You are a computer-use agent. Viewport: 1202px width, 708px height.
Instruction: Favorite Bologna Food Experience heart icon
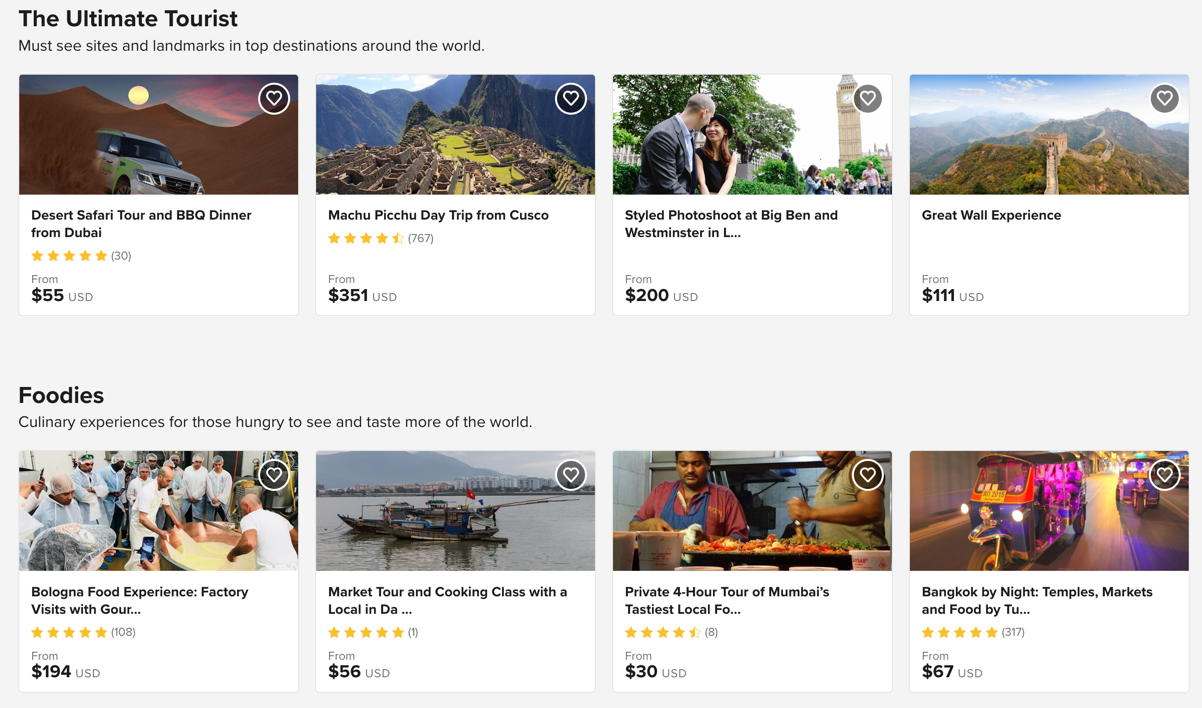[274, 475]
